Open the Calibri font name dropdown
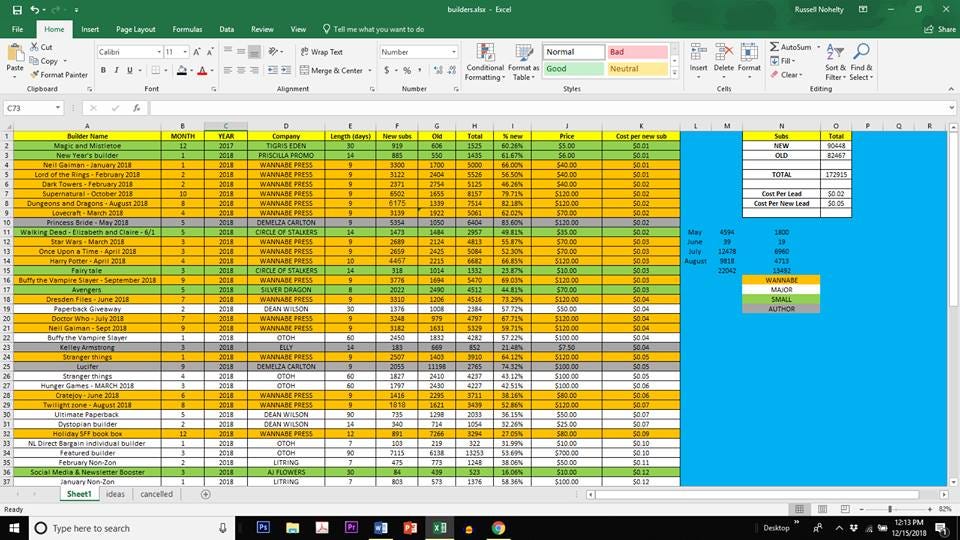The height and width of the screenshot is (540, 960). tap(159, 52)
